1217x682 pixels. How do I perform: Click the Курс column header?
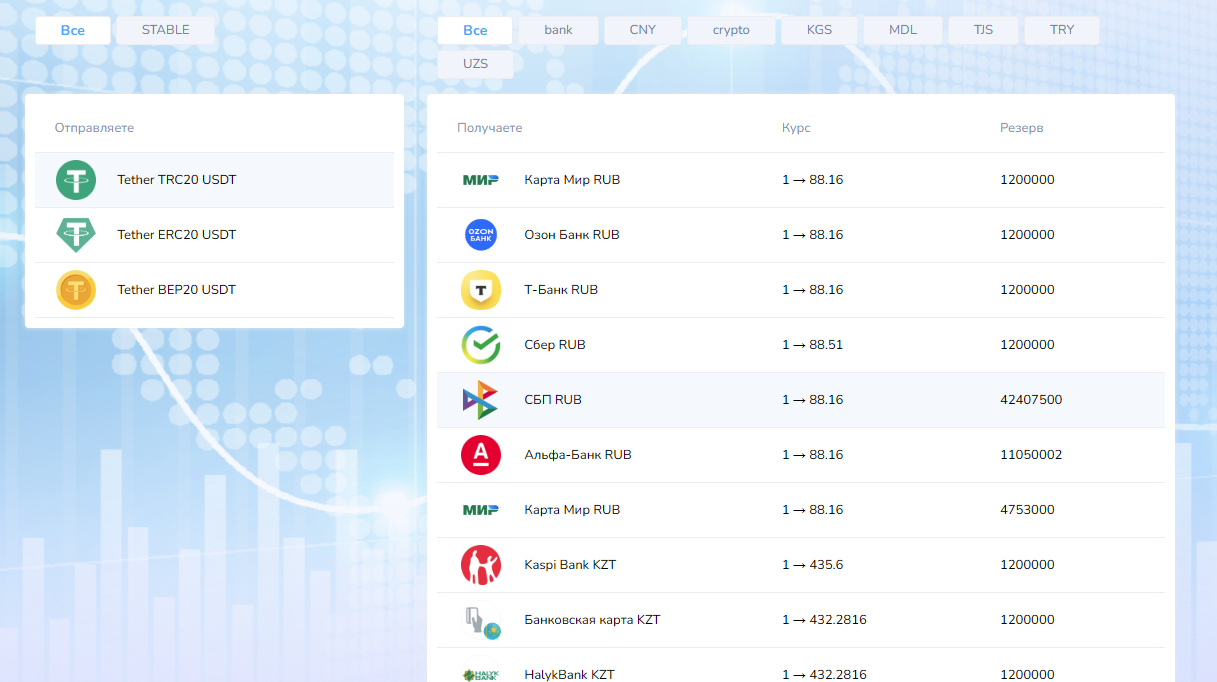[796, 128]
